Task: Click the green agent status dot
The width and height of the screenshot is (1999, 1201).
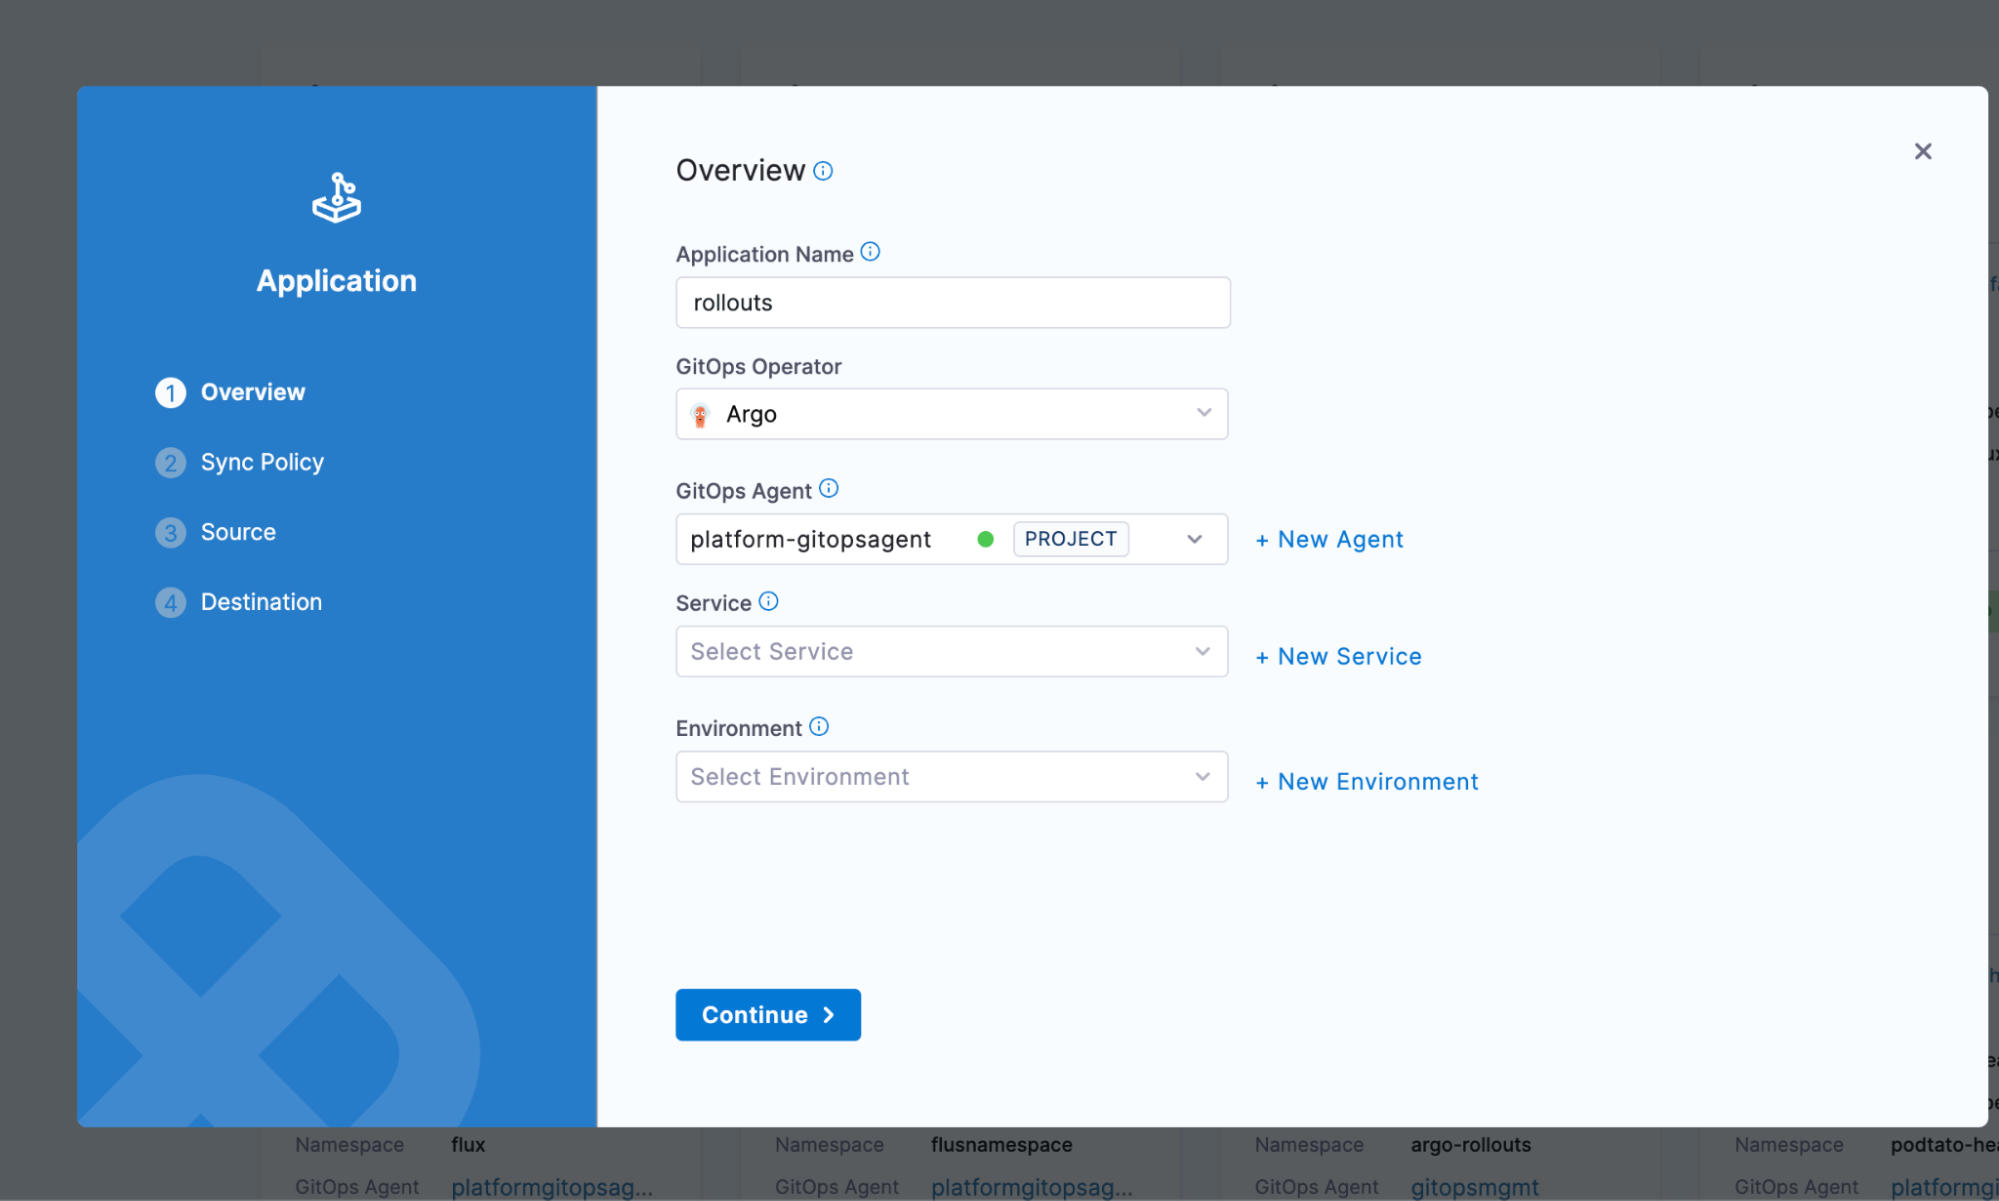Action: pyautogui.click(x=985, y=539)
